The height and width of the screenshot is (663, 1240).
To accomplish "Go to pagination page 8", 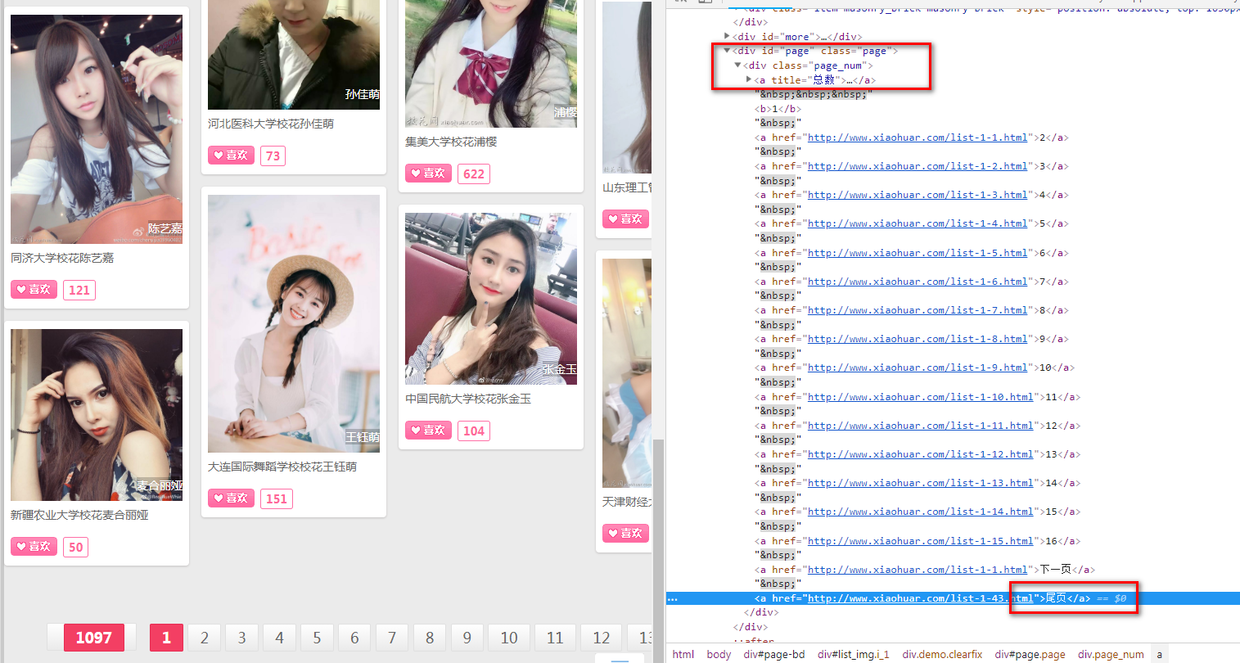I will pos(429,638).
